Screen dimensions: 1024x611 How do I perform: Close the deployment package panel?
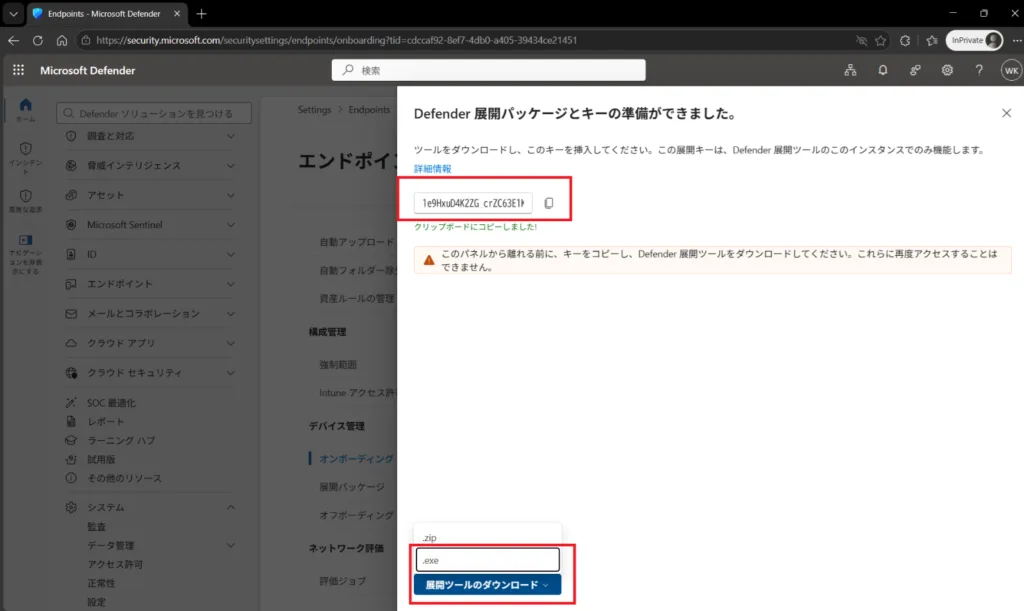(x=1006, y=113)
